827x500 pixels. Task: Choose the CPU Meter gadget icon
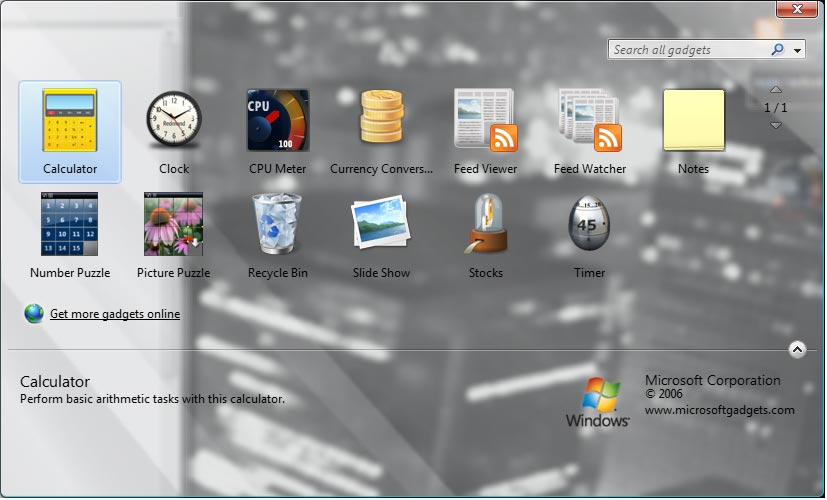point(278,120)
